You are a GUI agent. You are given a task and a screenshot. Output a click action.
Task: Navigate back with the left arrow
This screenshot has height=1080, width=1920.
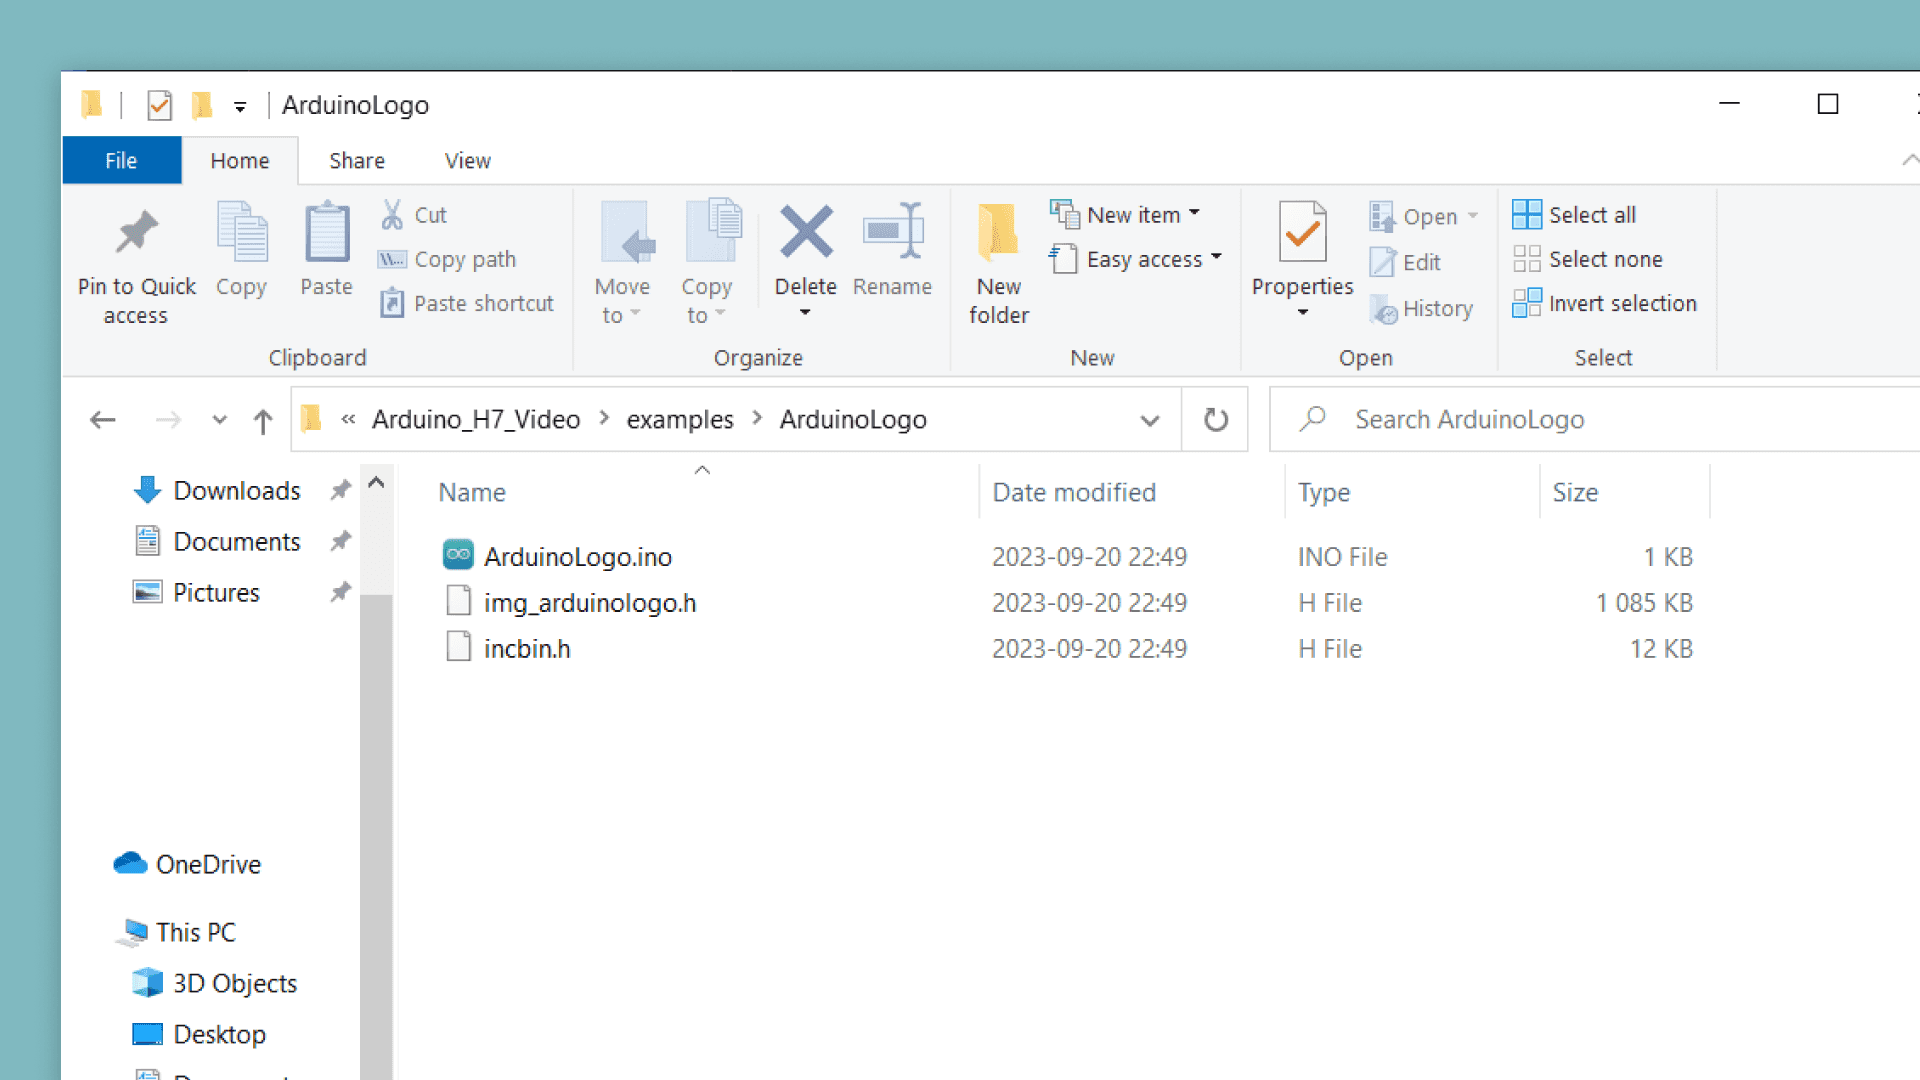click(x=102, y=420)
